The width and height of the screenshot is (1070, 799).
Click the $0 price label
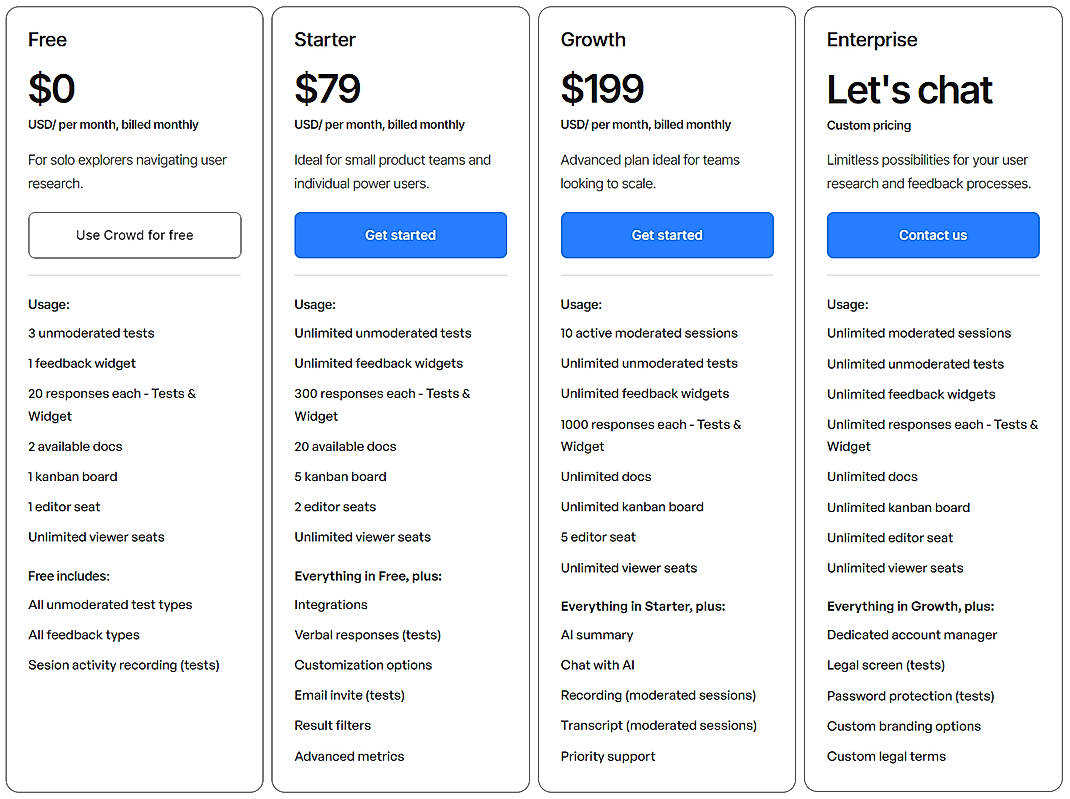[52, 90]
